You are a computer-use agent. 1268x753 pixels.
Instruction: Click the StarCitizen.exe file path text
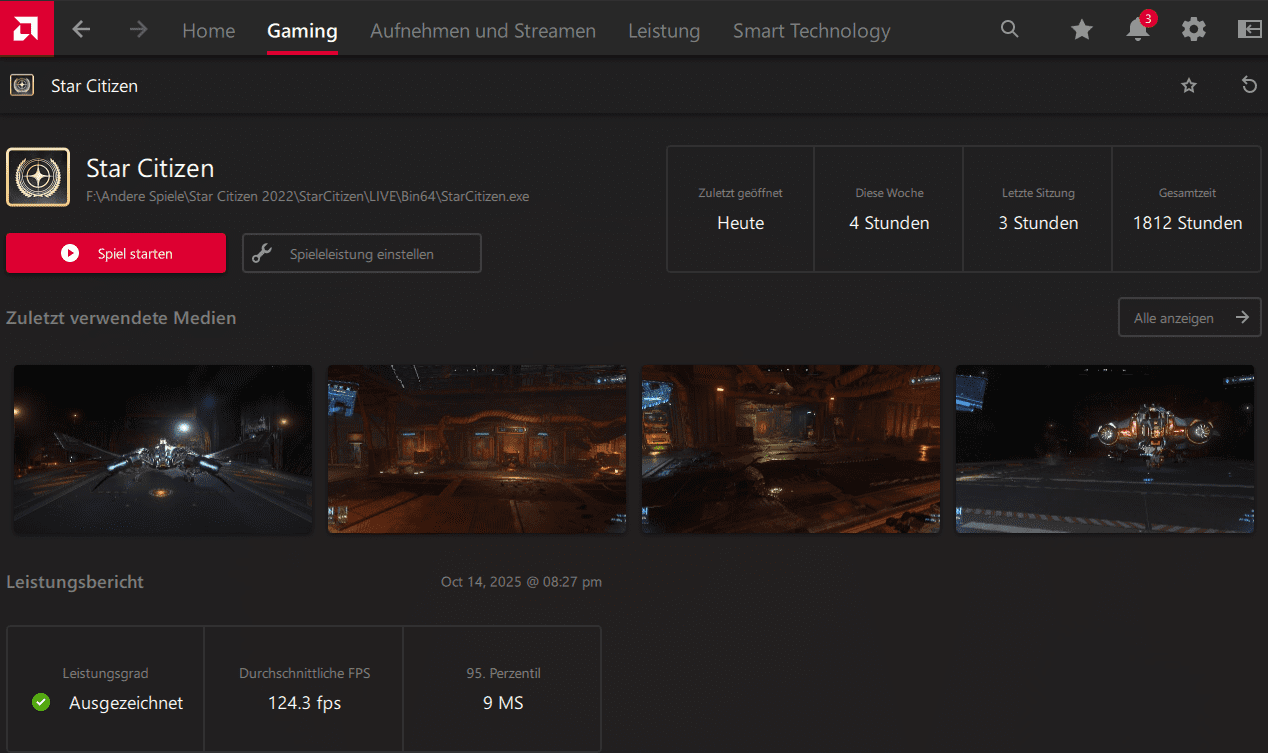point(308,197)
